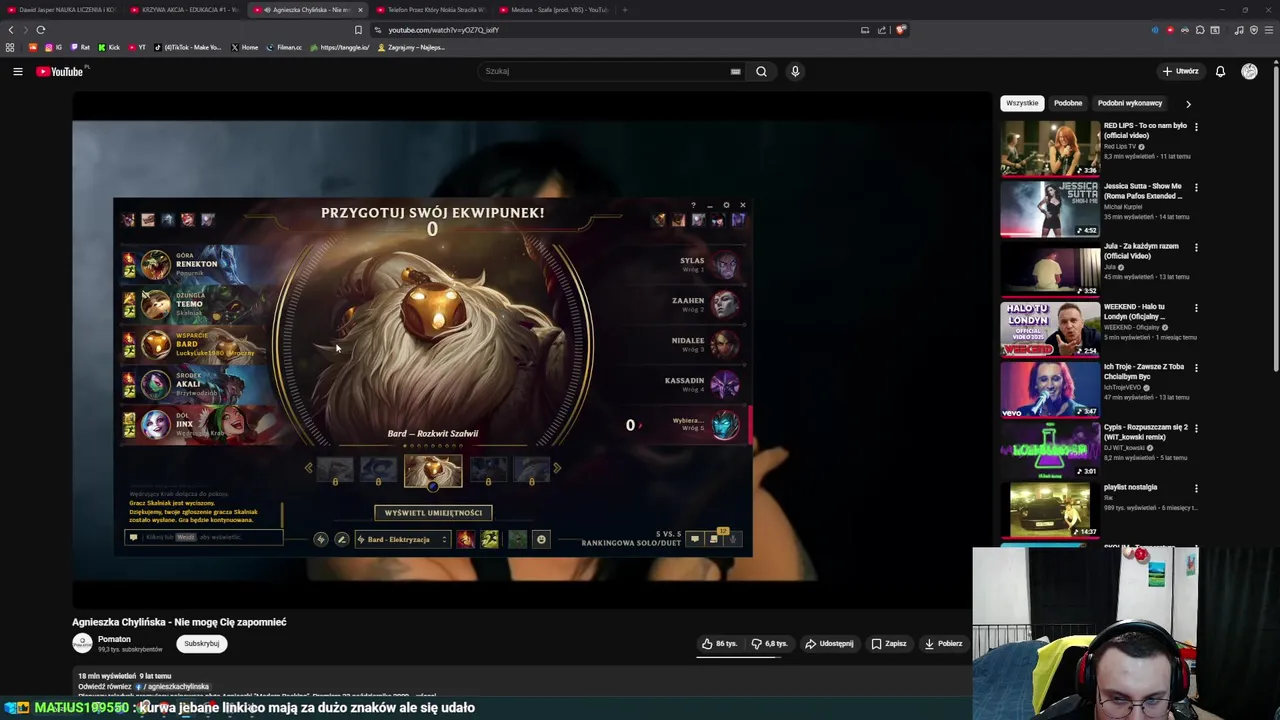Click the YouTube search magnifier button
1280x720 pixels.
(761, 71)
